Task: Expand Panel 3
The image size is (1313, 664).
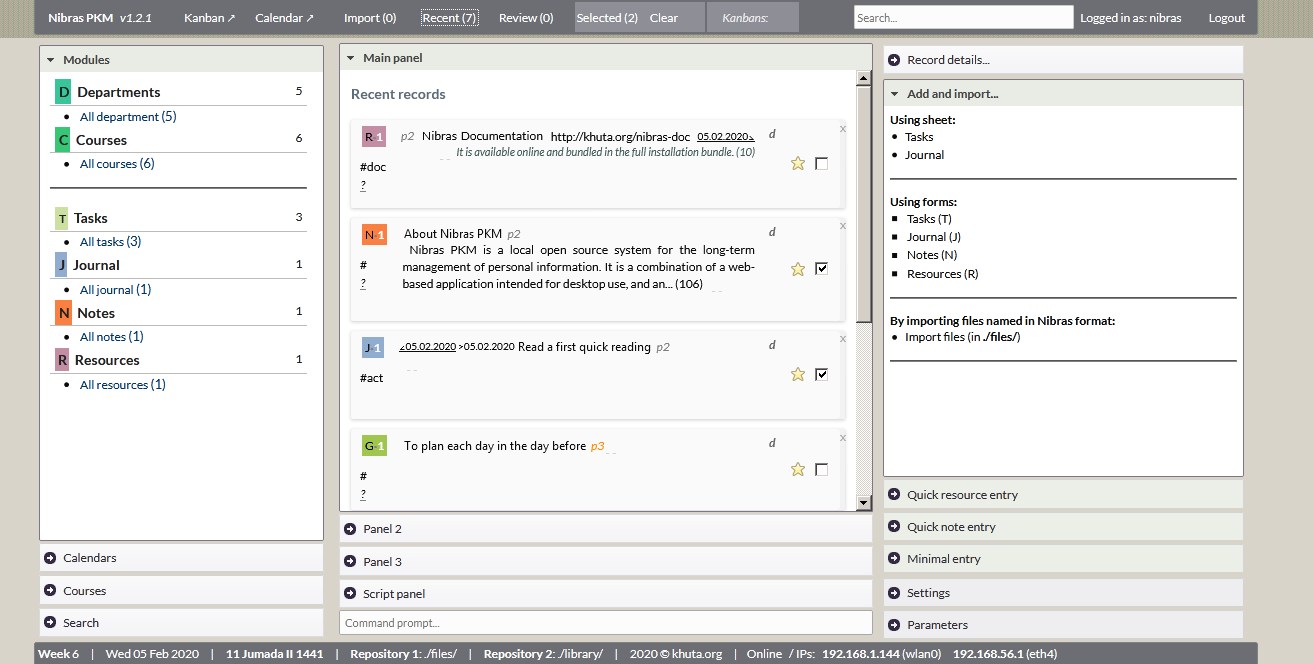Action: [605, 562]
